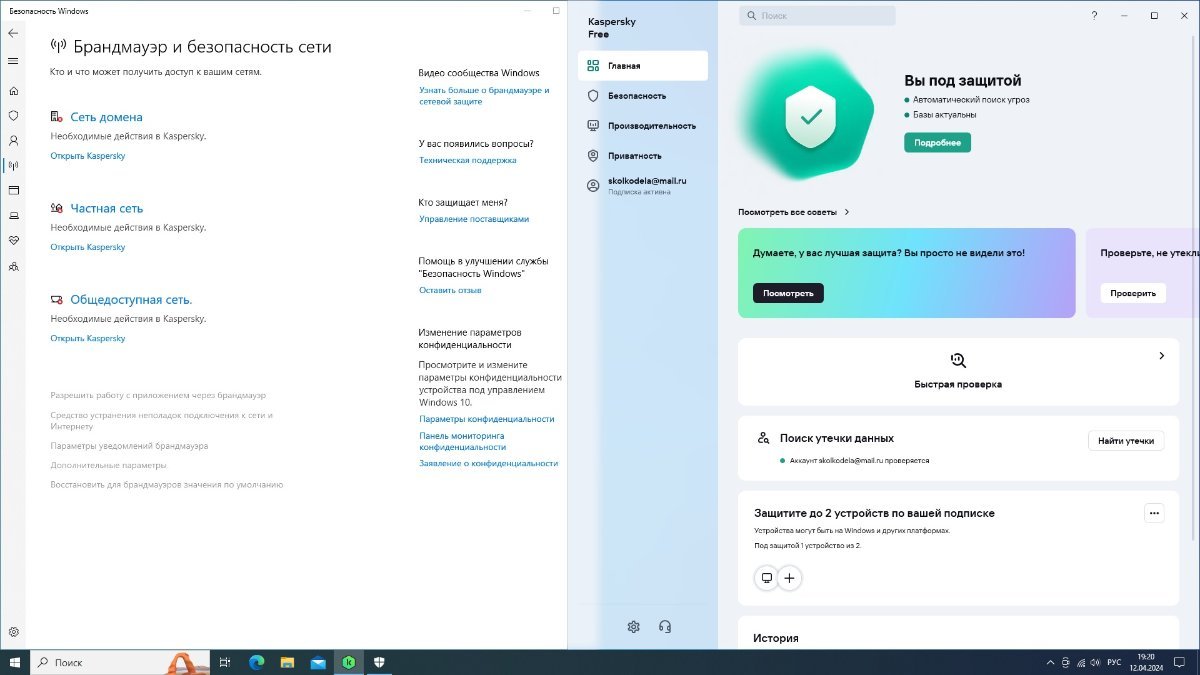The image size is (1200, 675).
Task: Select Firewall & network protection sidebar icon
Action: pos(13,166)
